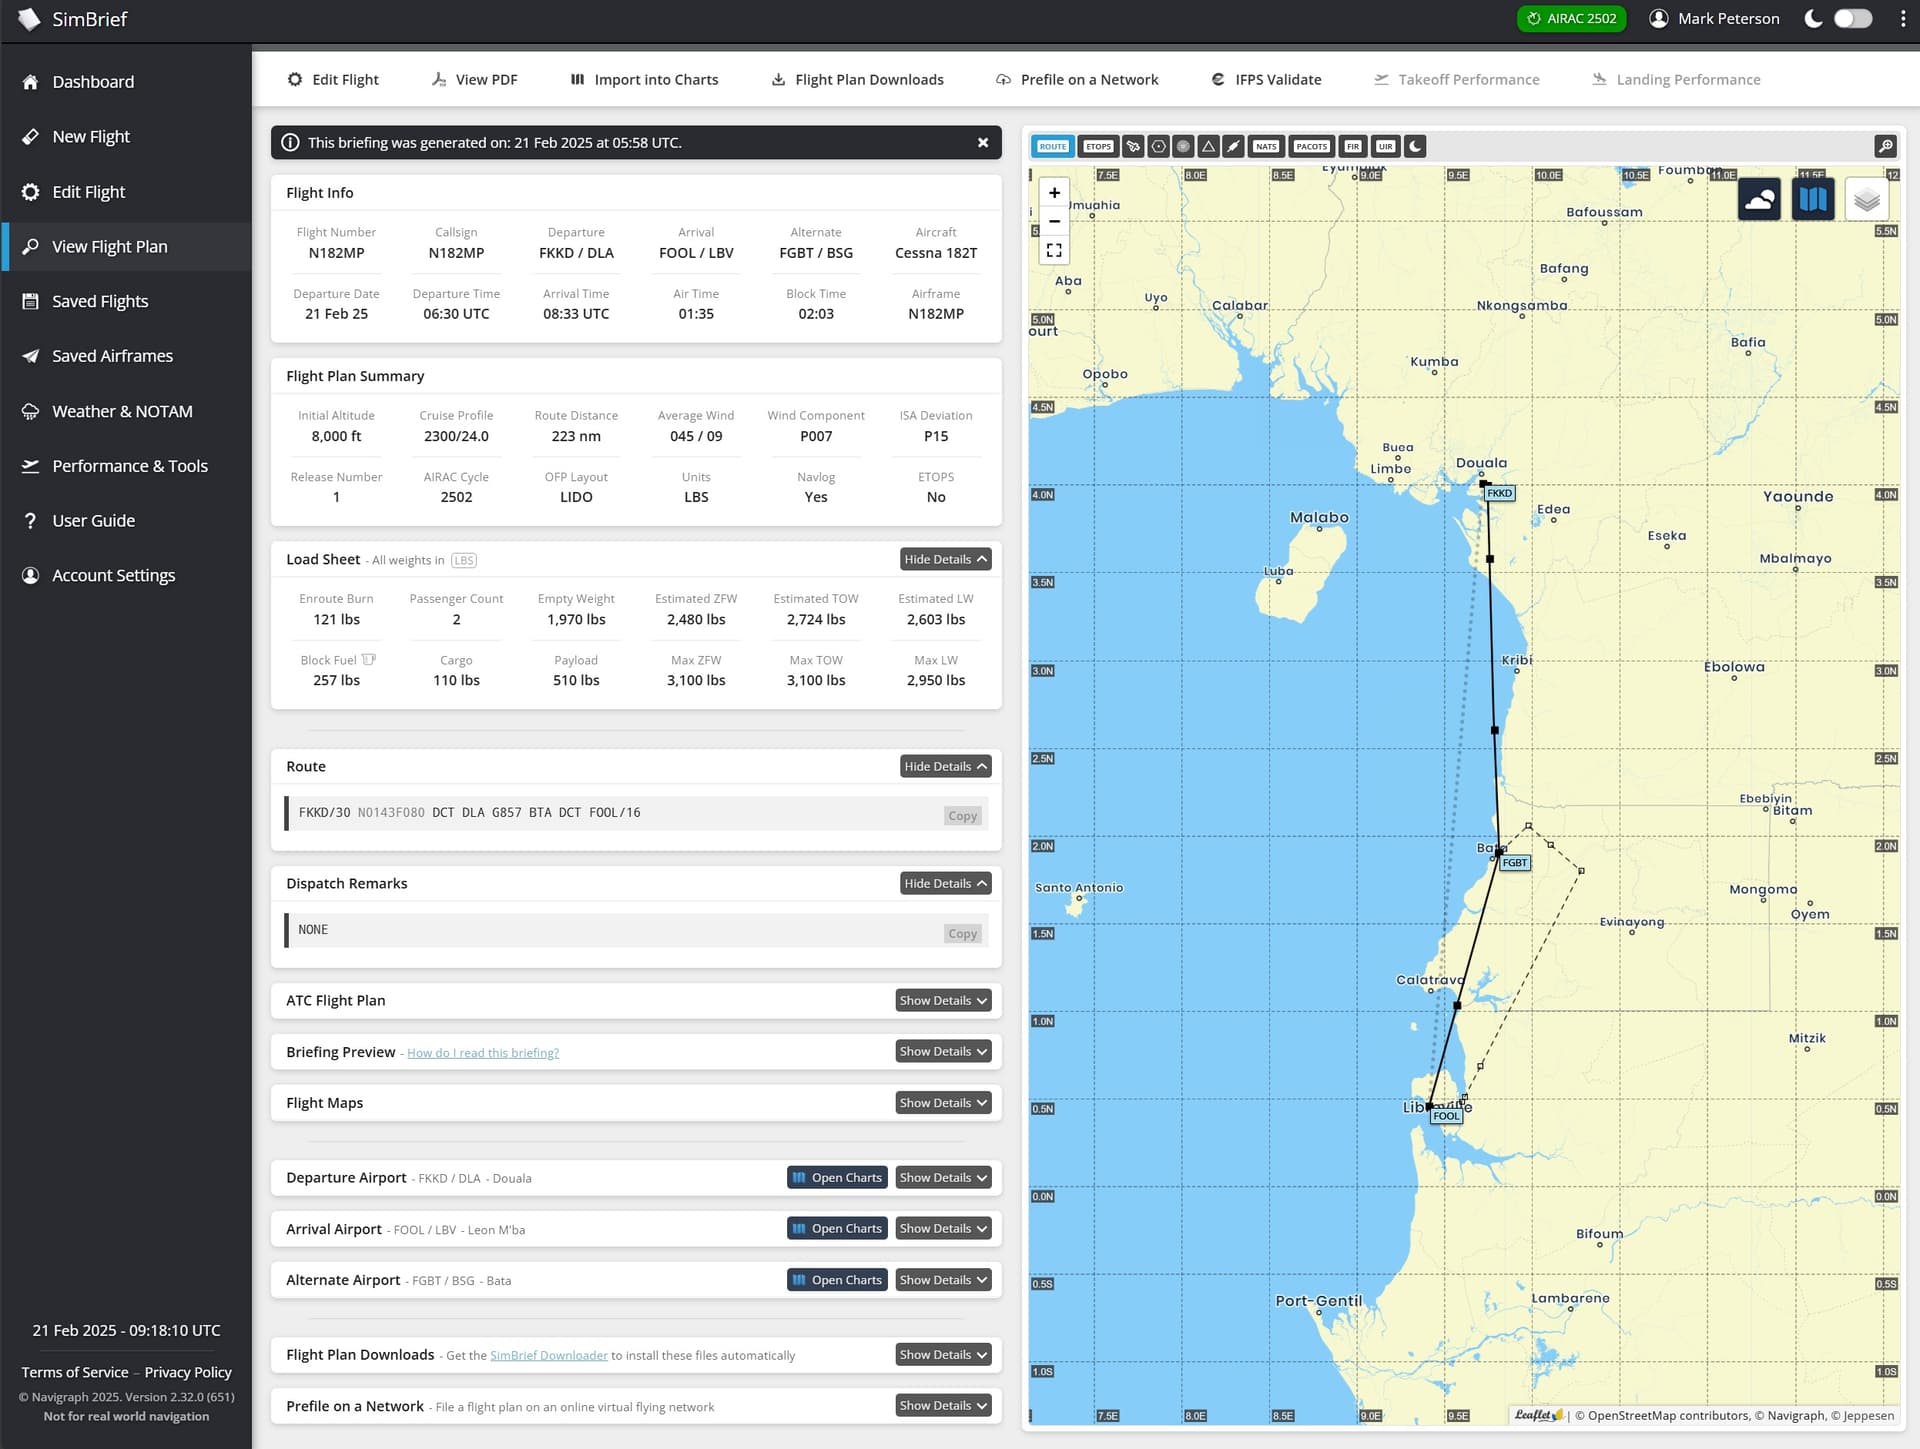Click the SimBrief logo icon

pos(29,19)
